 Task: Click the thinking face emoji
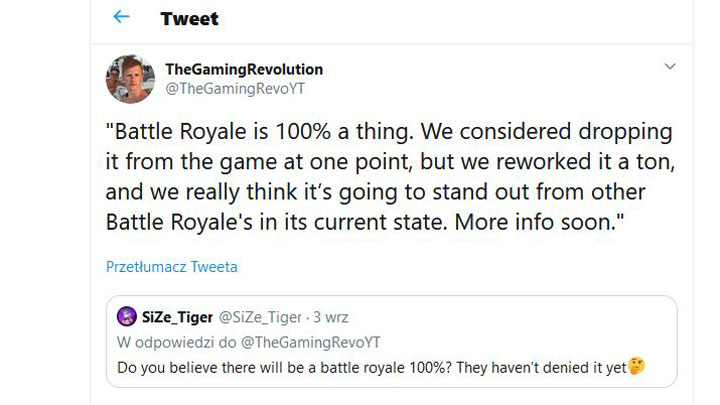636,367
